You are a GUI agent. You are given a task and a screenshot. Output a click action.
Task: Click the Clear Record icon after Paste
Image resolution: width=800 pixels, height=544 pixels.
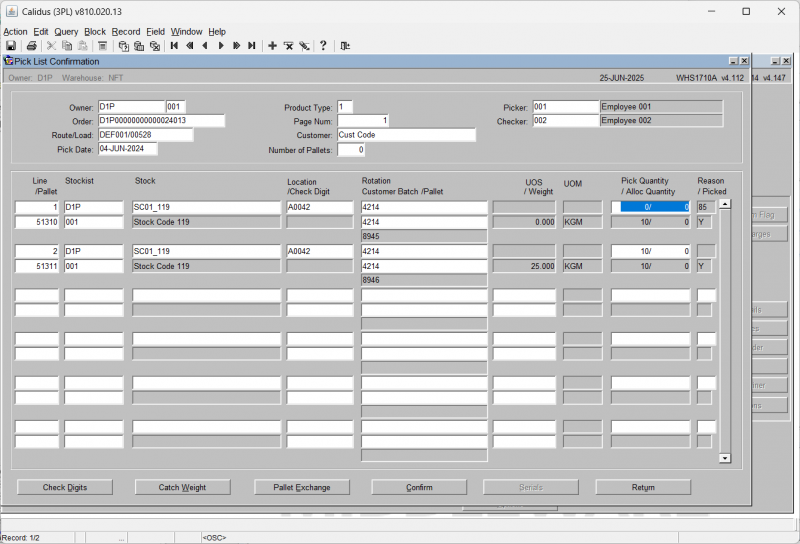pyautogui.click(x=103, y=46)
